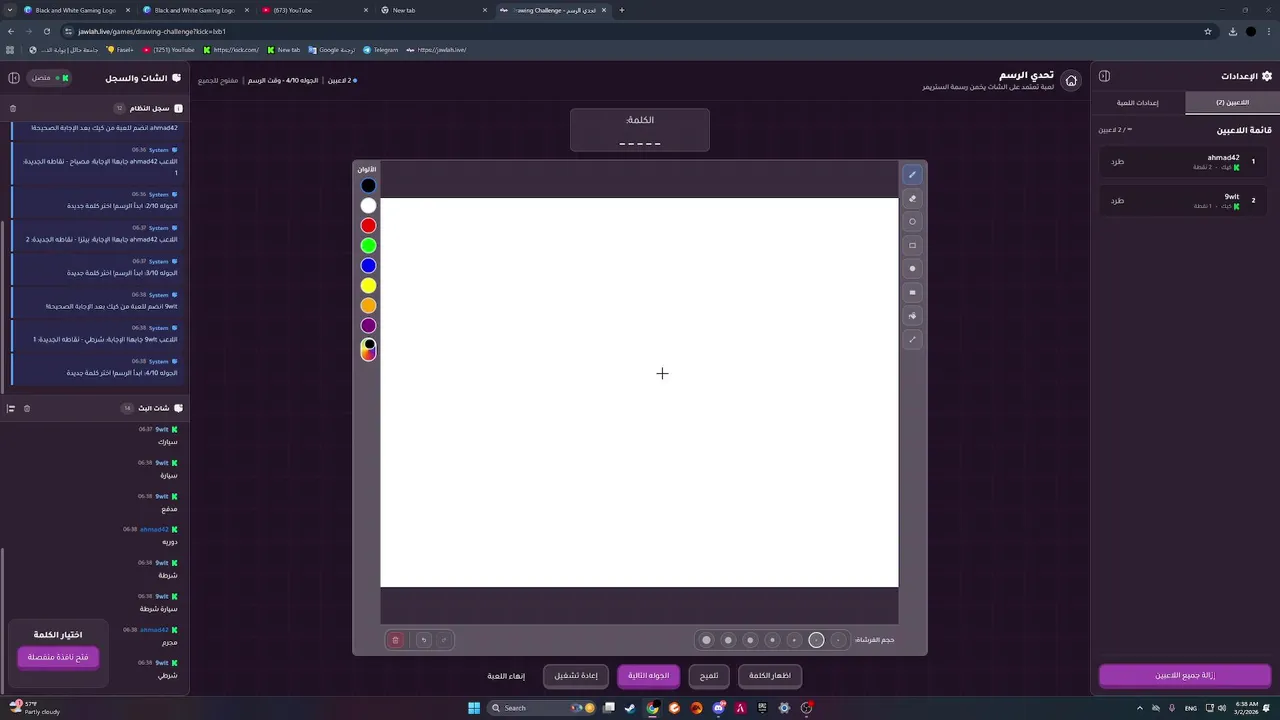Redo the drawing stroke
The width and height of the screenshot is (1280, 720).
point(444,640)
